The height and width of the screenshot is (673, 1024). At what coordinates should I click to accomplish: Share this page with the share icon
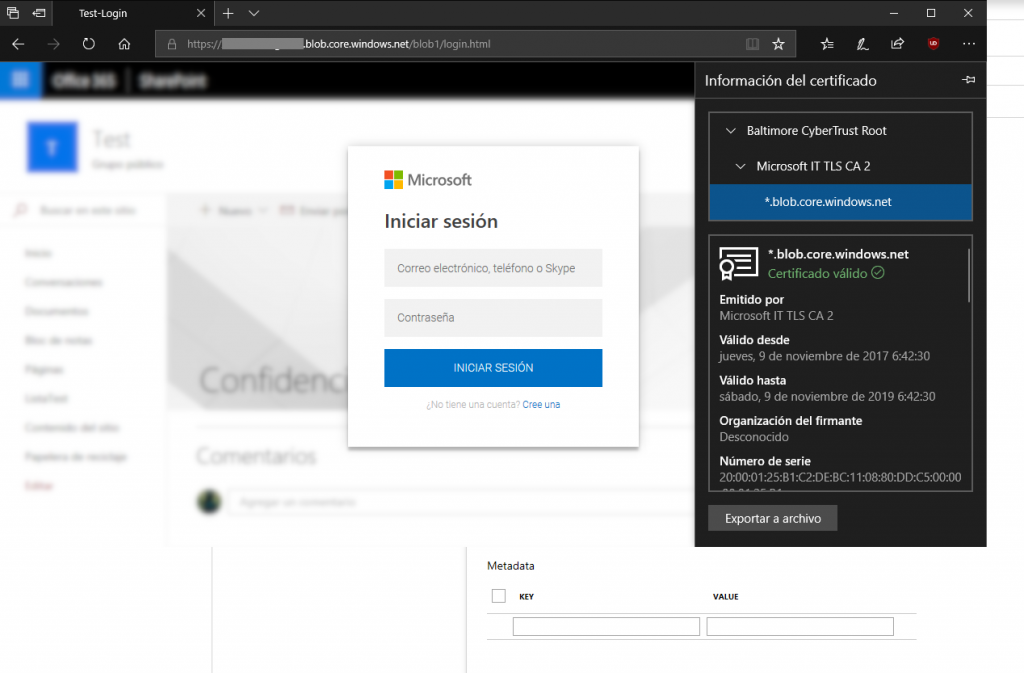897,44
